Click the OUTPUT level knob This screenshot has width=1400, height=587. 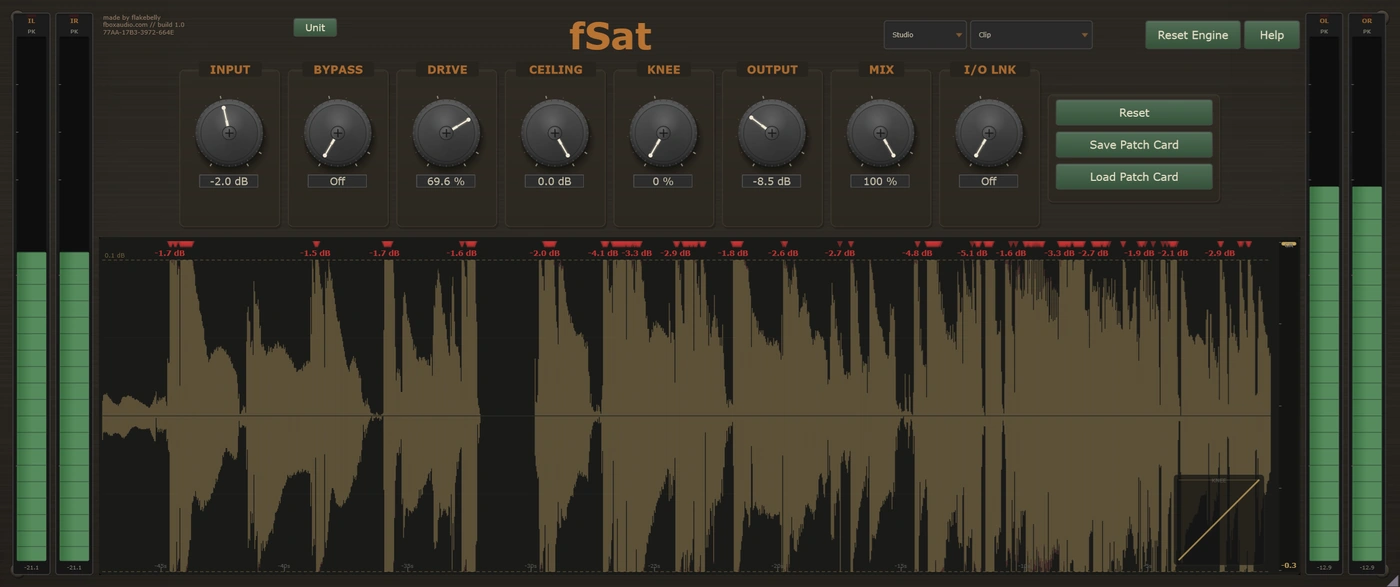[x=772, y=133]
